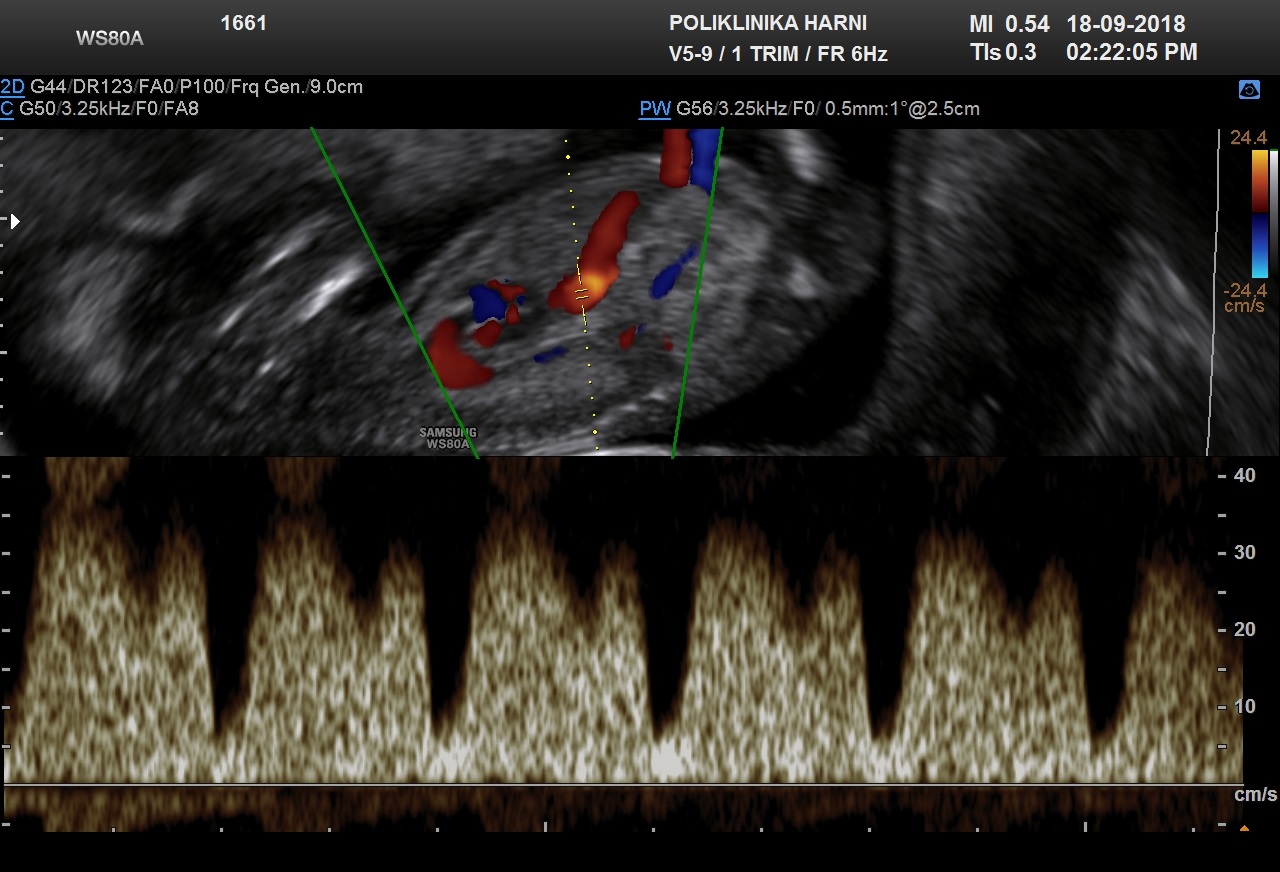Click the Doppler sample gate on the cursor line
The height and width of the screenshot is (872, 1280).
[x=581, y=295]
